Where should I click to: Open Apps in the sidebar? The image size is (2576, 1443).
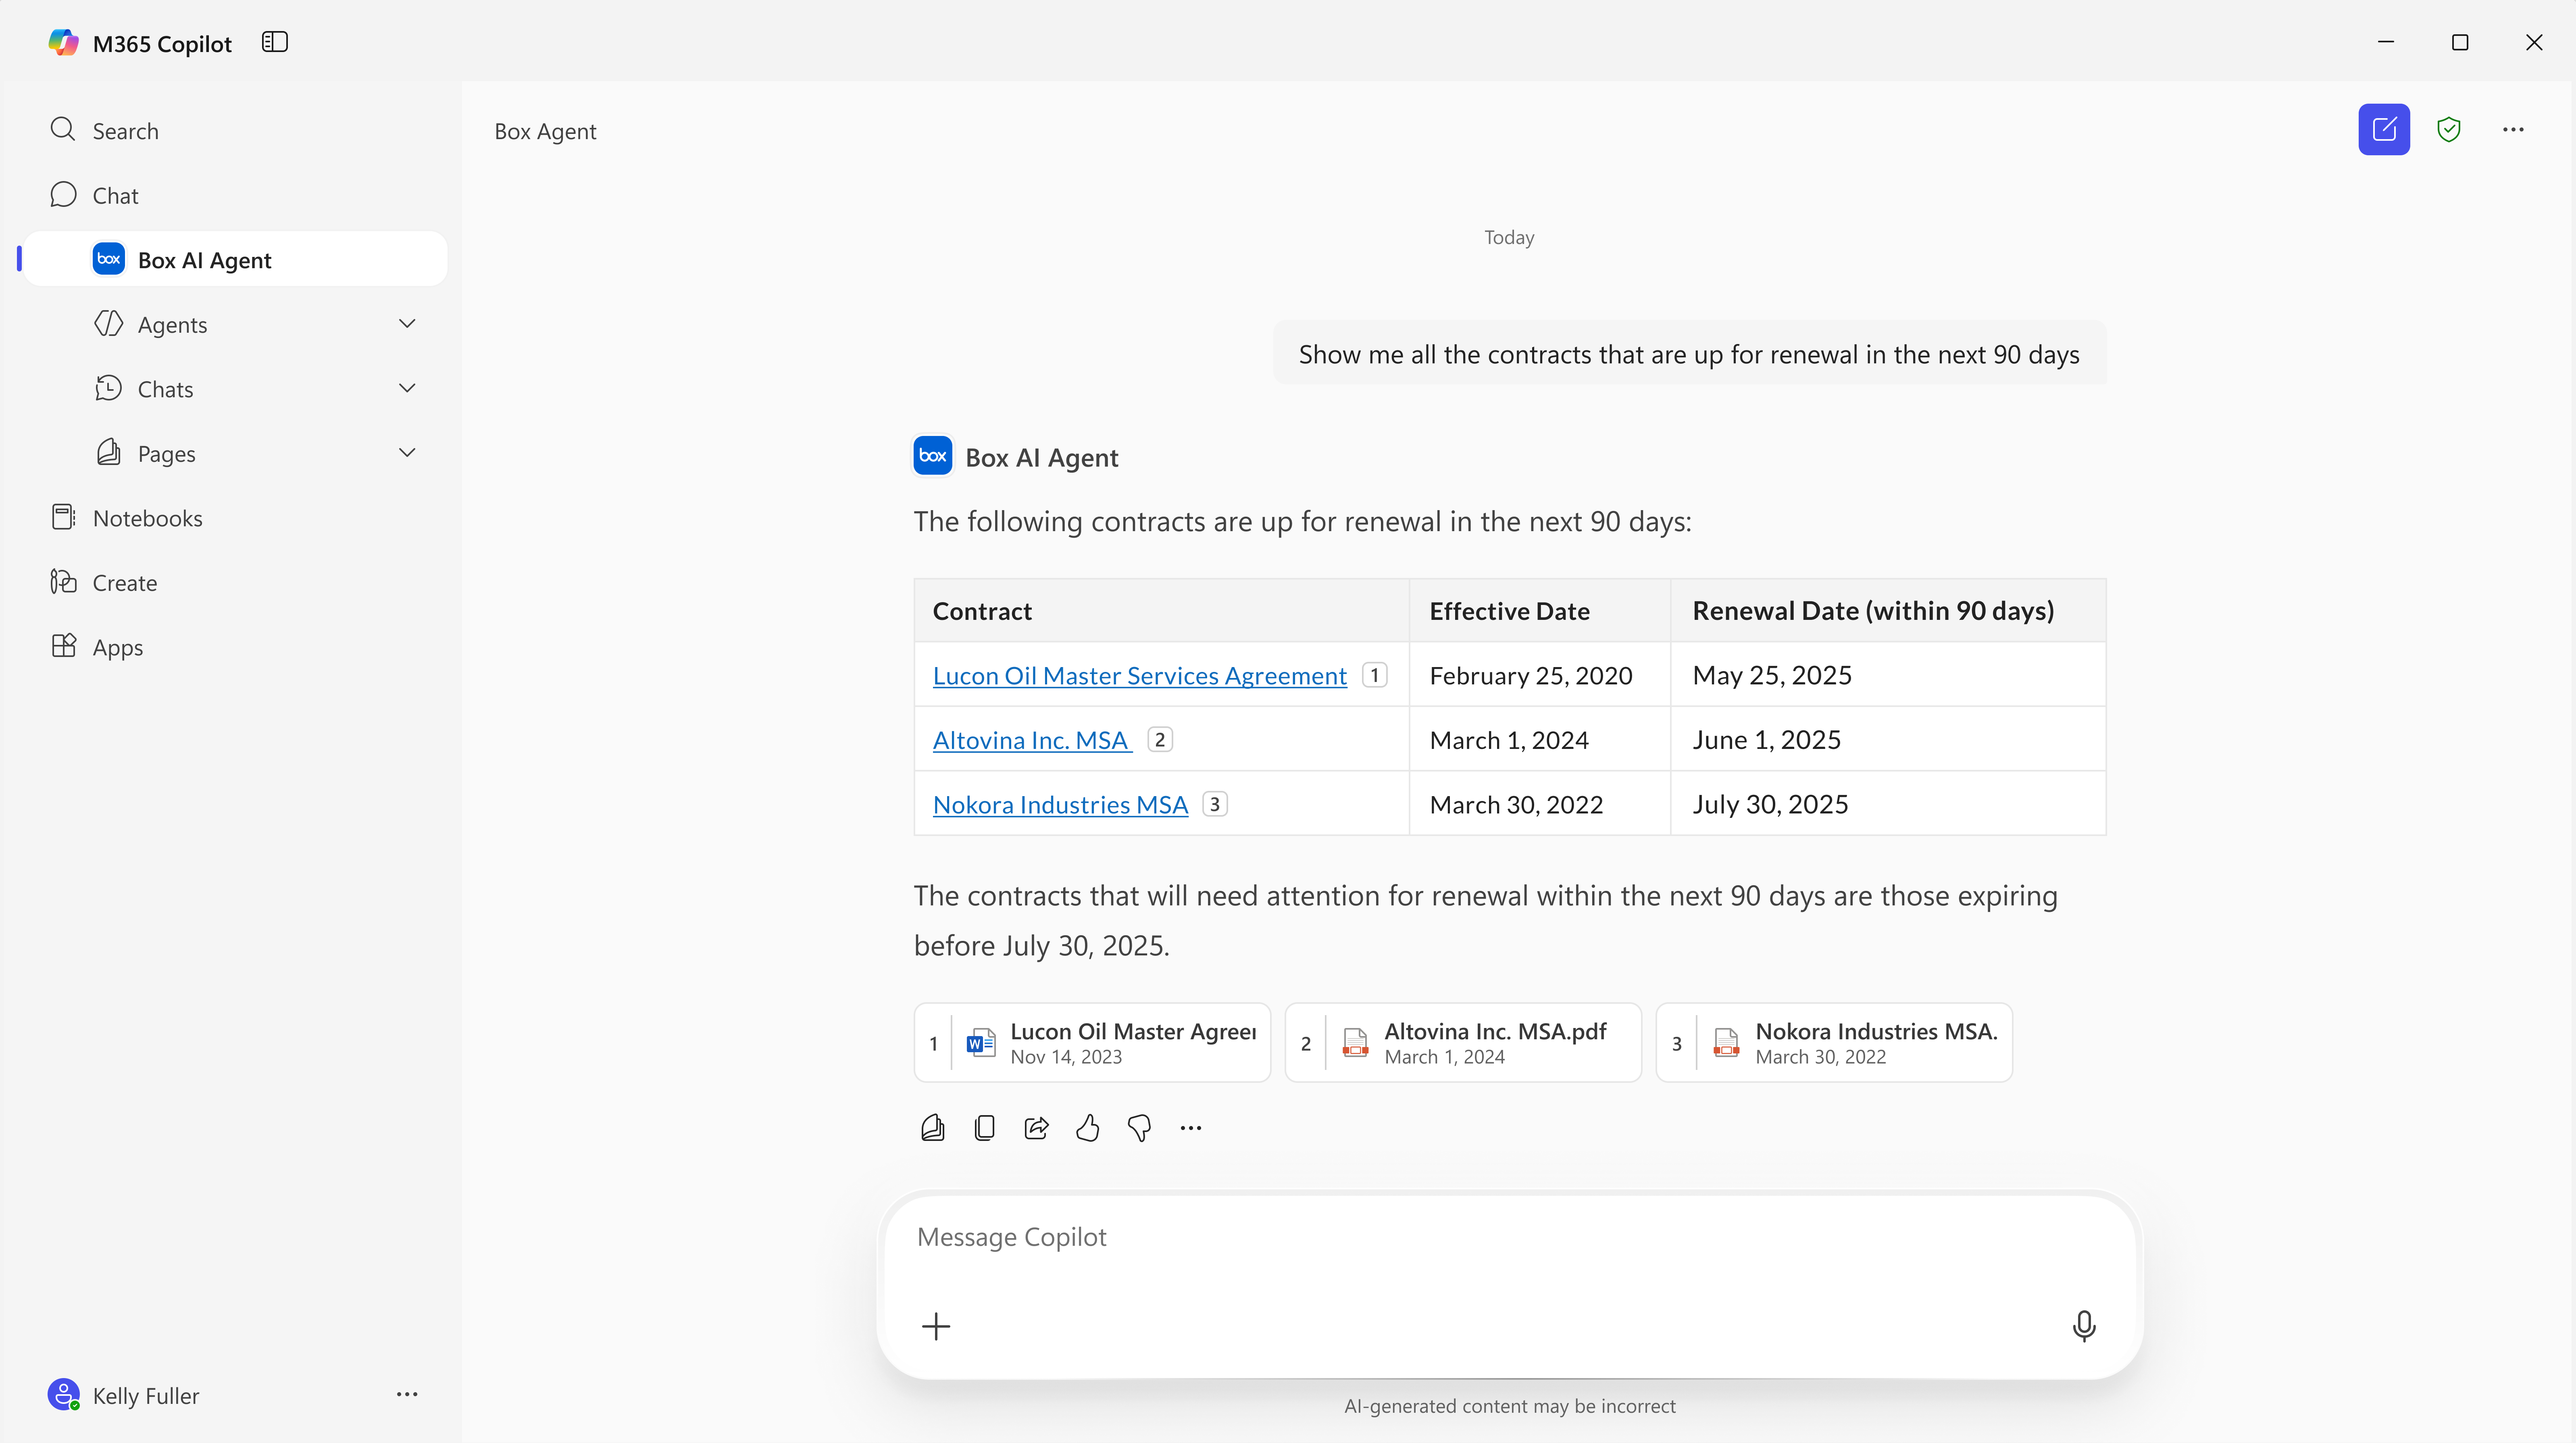click(x=235, y=647)
